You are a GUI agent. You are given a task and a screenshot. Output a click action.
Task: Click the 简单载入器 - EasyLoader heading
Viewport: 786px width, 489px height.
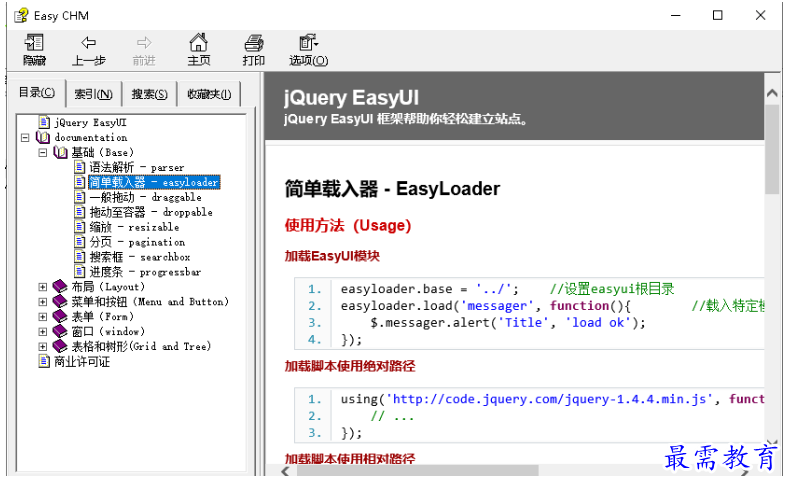click(392, 189)
